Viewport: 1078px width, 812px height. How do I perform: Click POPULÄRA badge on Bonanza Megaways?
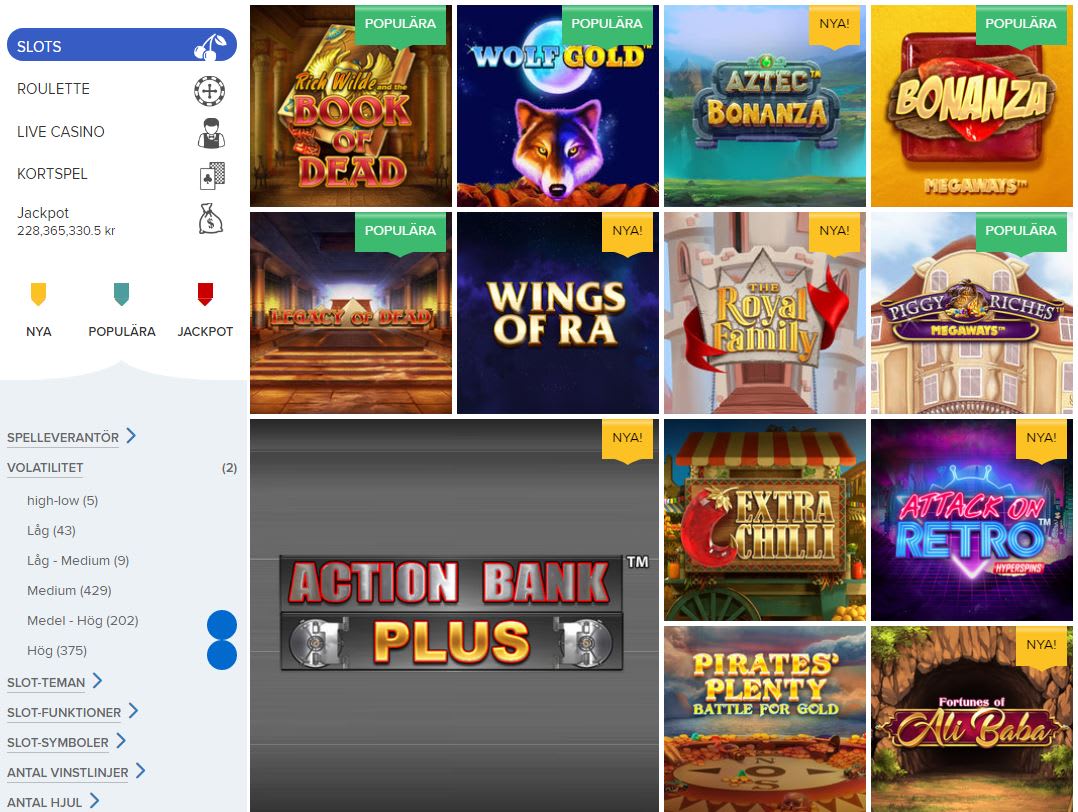[1021, 26]
